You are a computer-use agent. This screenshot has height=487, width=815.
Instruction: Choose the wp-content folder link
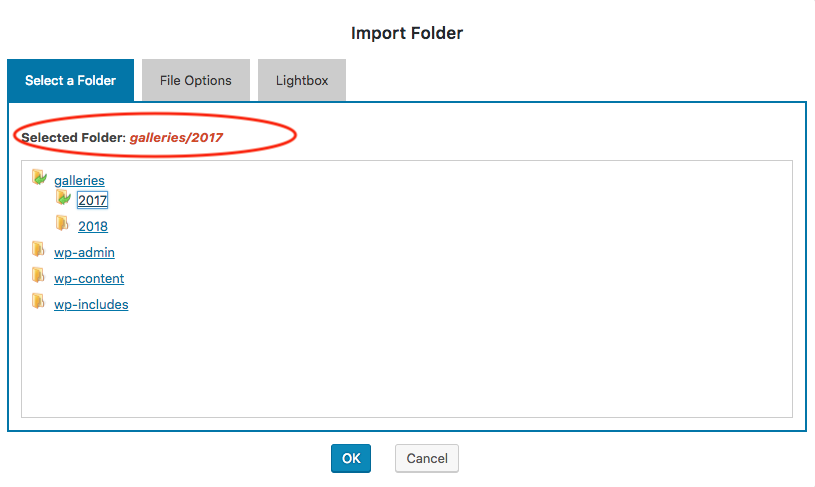(89, 279)
